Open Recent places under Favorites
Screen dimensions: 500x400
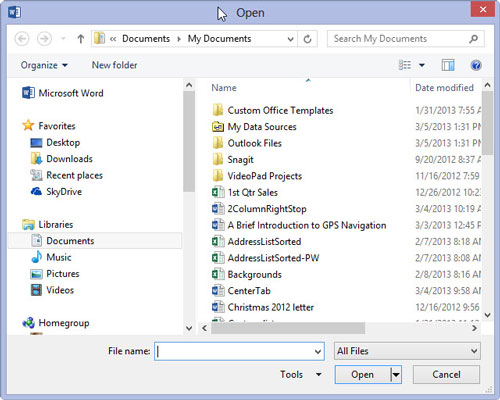(x=67, y=175)
